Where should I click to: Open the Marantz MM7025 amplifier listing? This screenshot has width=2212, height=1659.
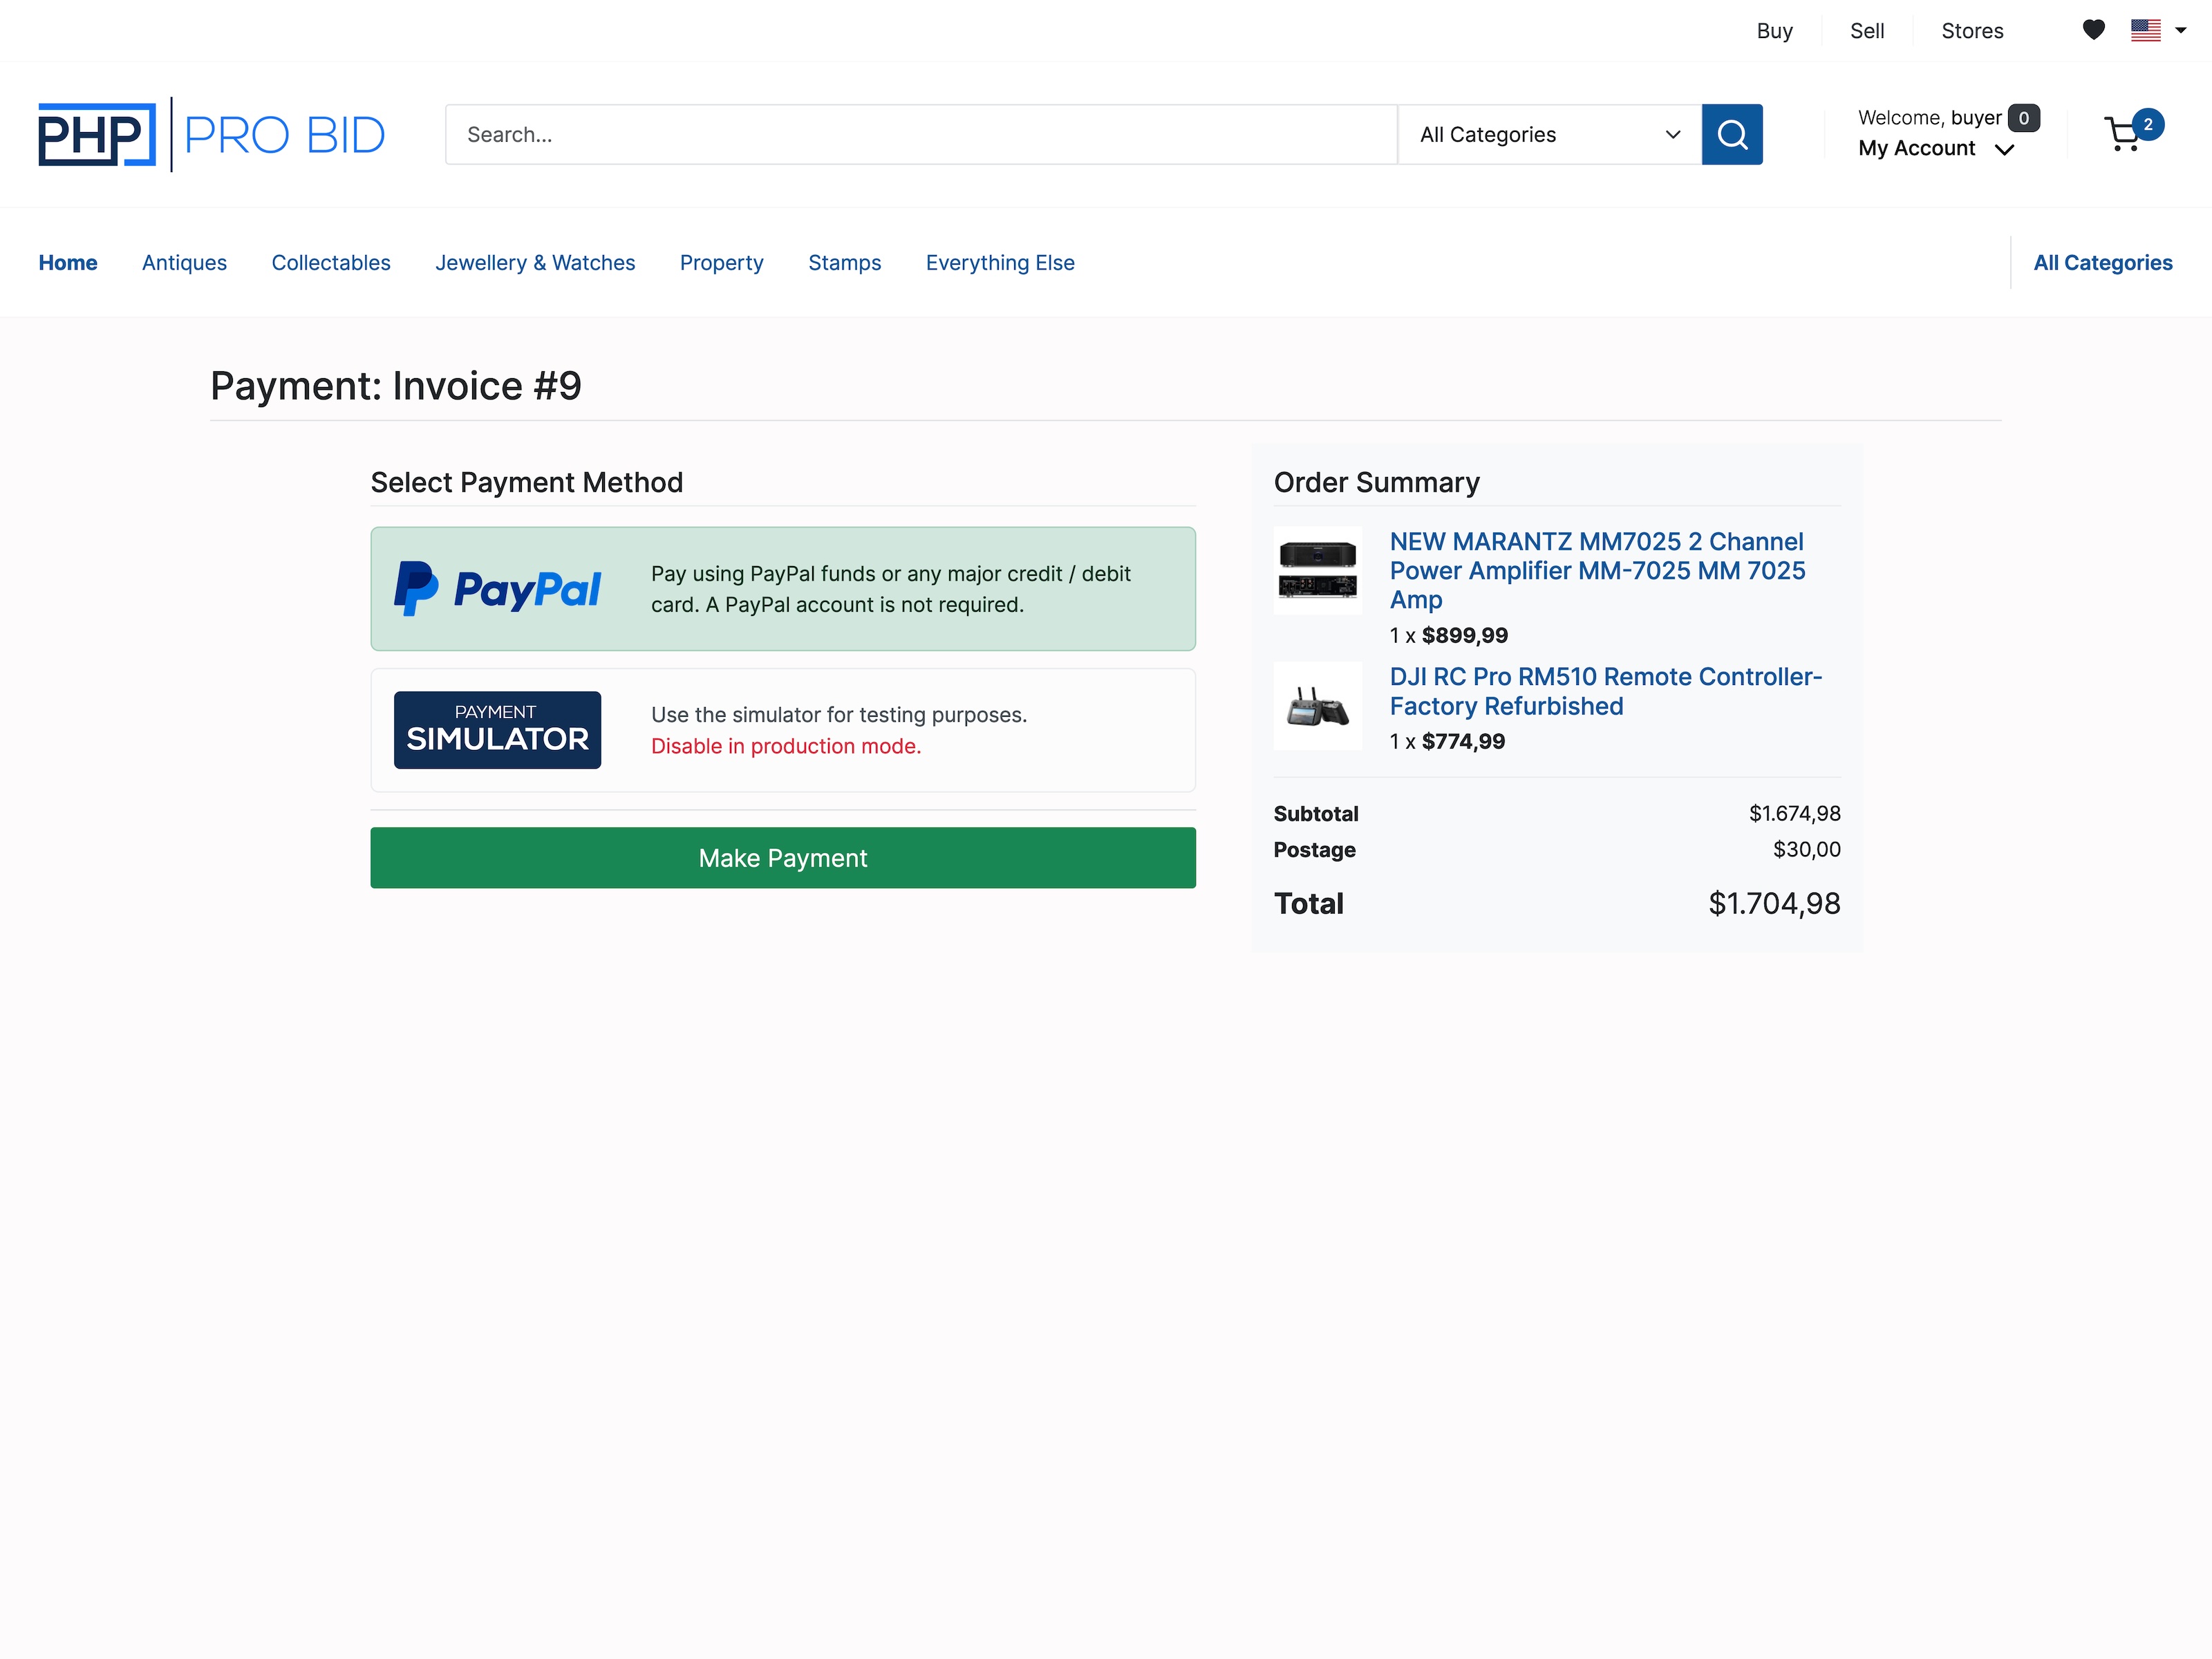coord(1597,570)
